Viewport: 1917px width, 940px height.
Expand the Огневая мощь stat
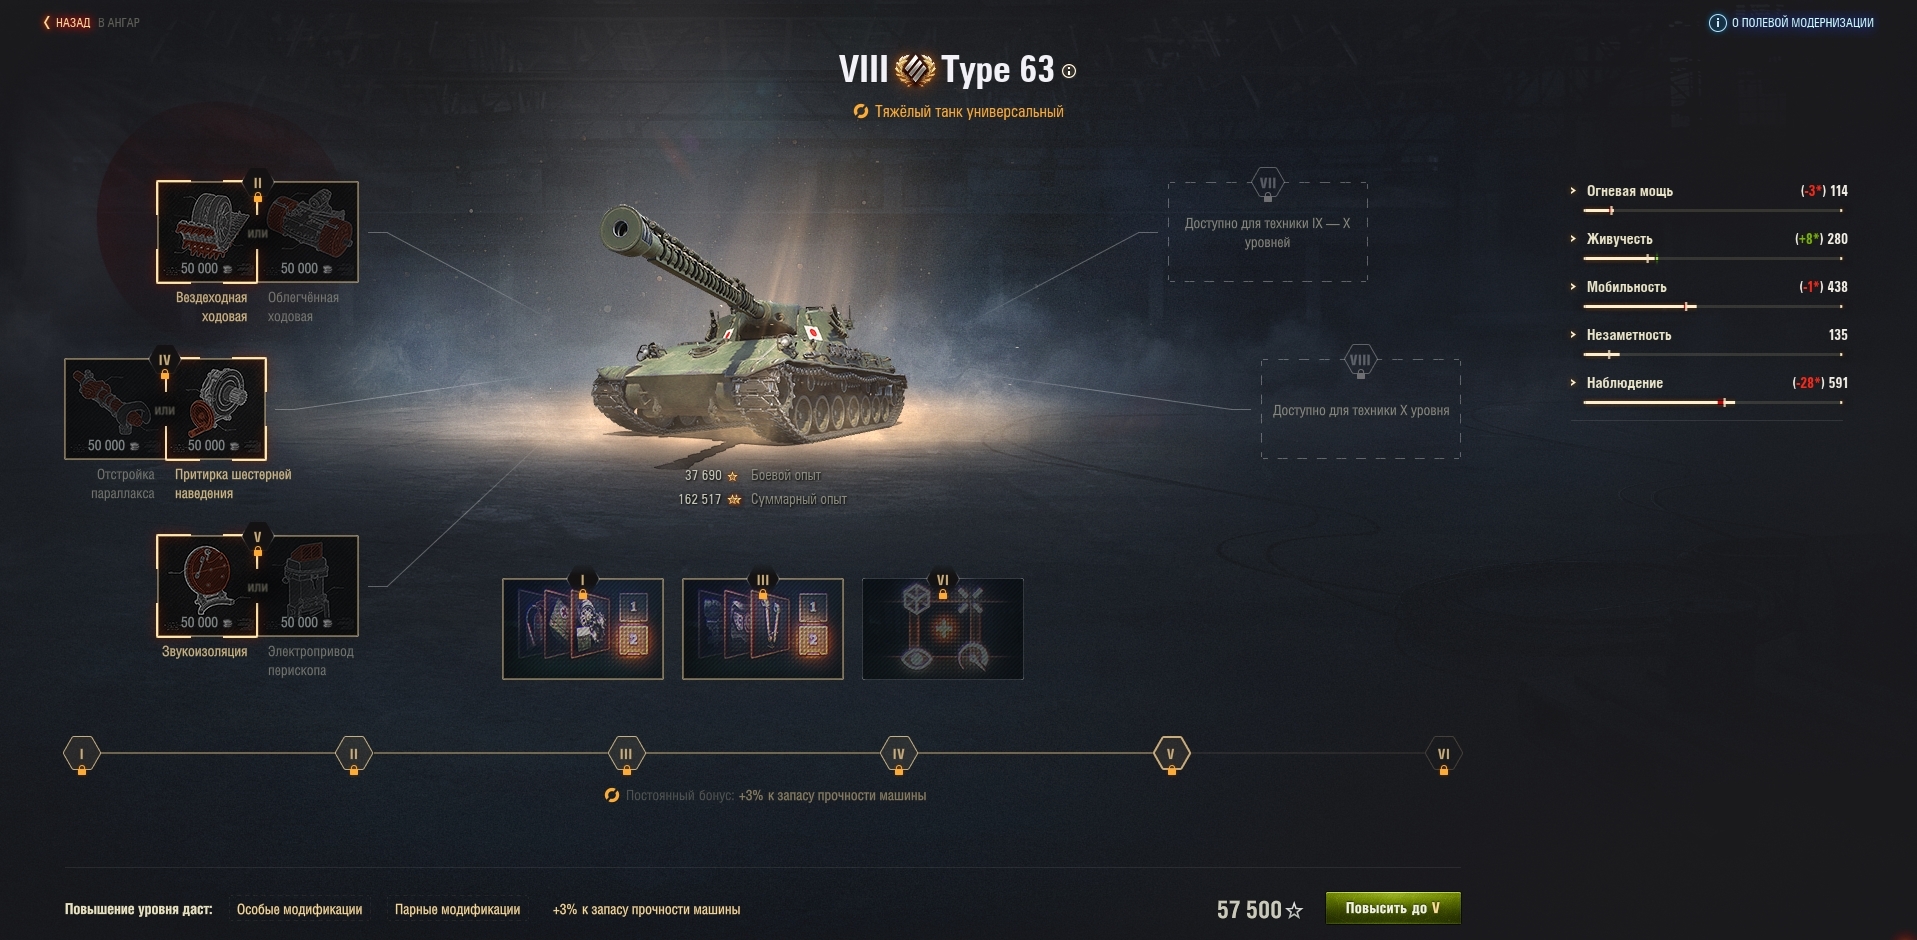(1629, 191)
